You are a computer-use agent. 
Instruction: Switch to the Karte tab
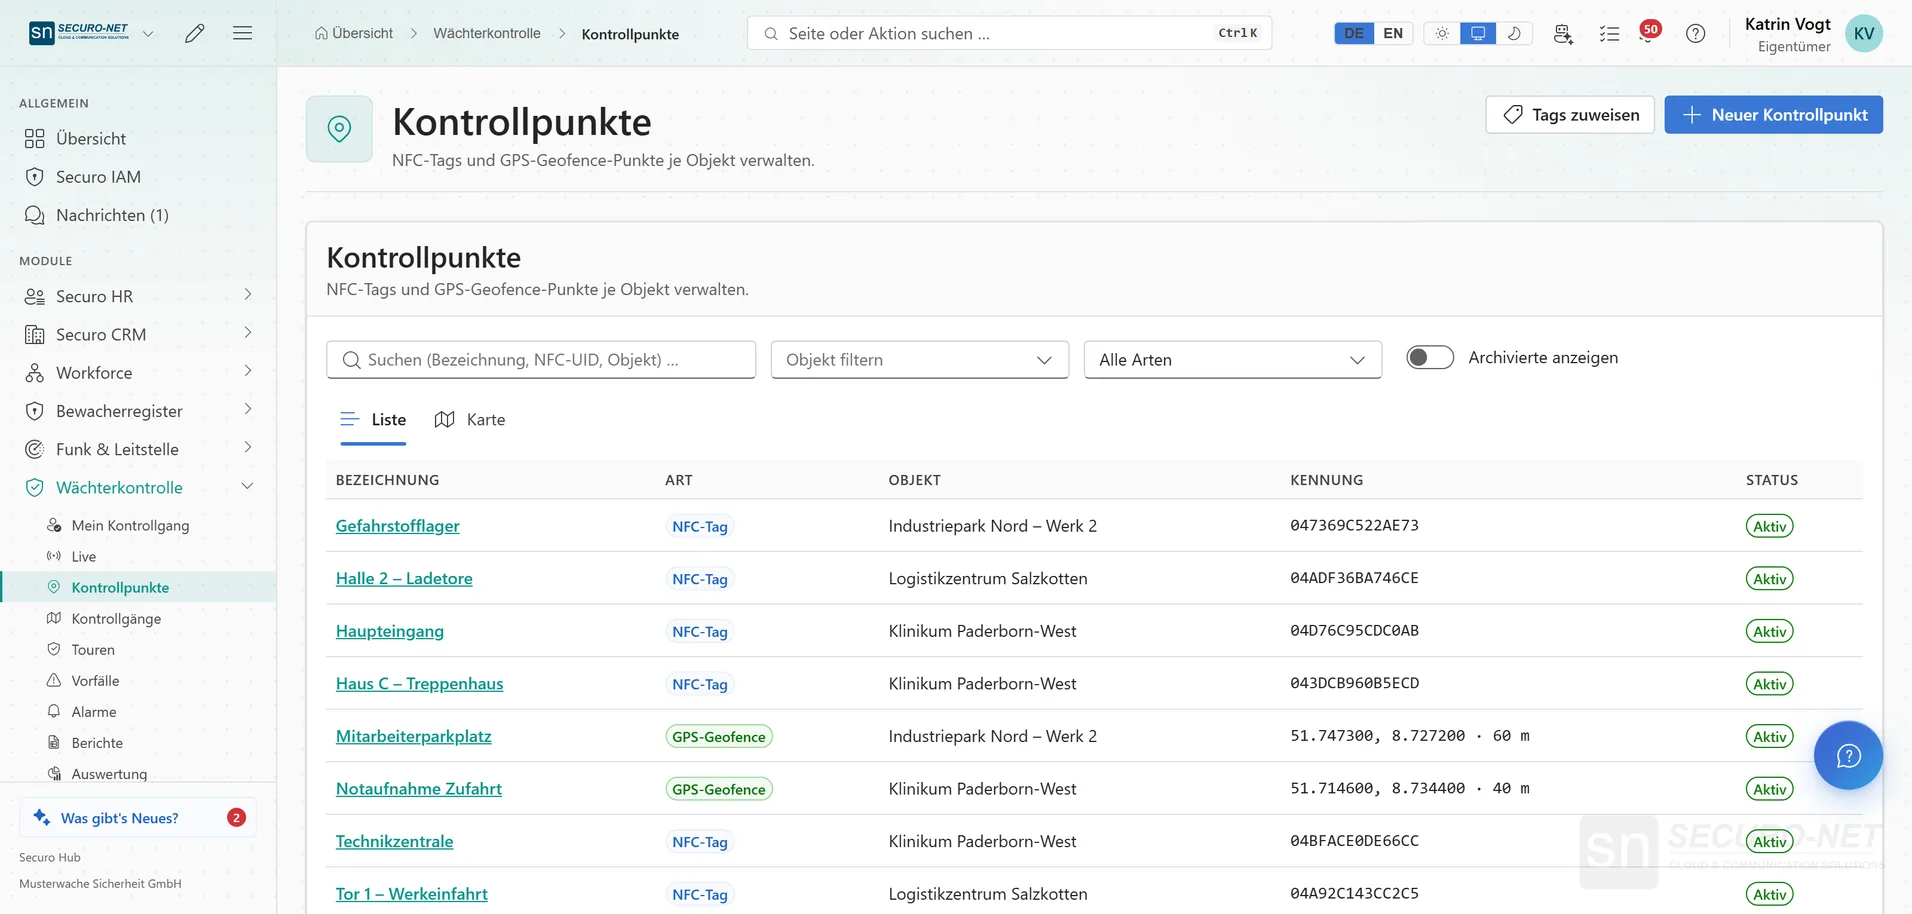point(470,420)
